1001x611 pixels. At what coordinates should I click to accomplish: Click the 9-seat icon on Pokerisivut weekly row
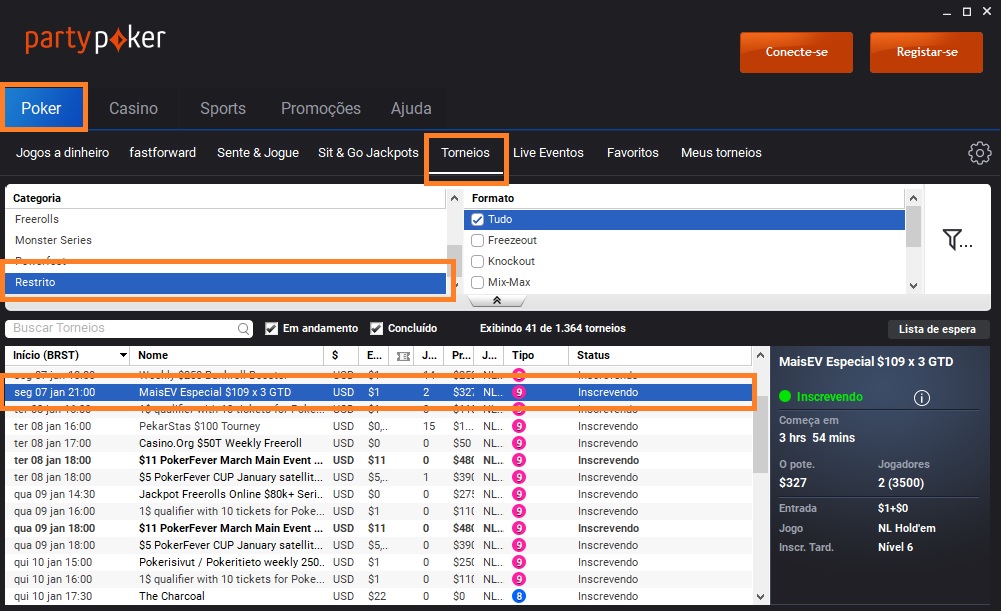point(519,562)
